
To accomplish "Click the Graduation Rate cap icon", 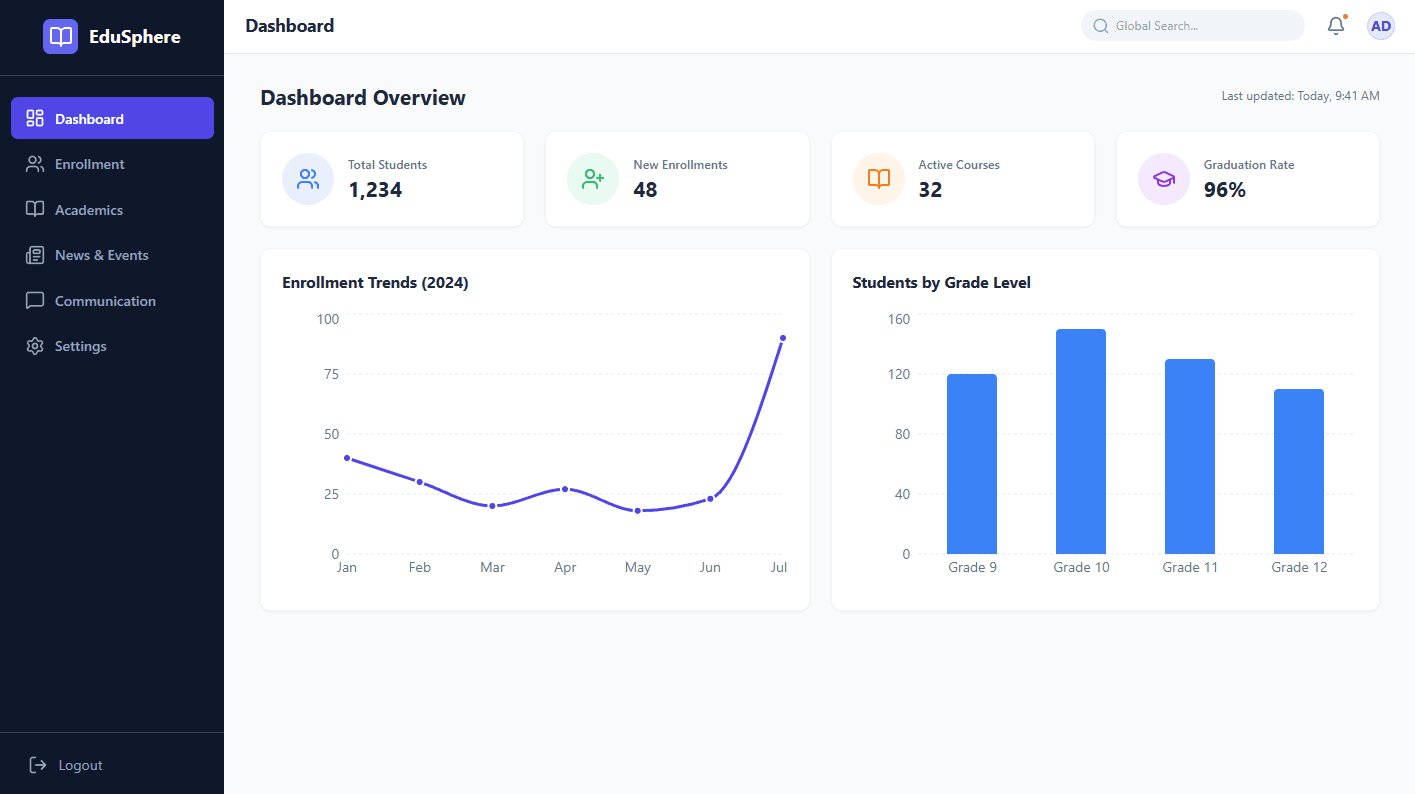I will [x=1163, y=179].
